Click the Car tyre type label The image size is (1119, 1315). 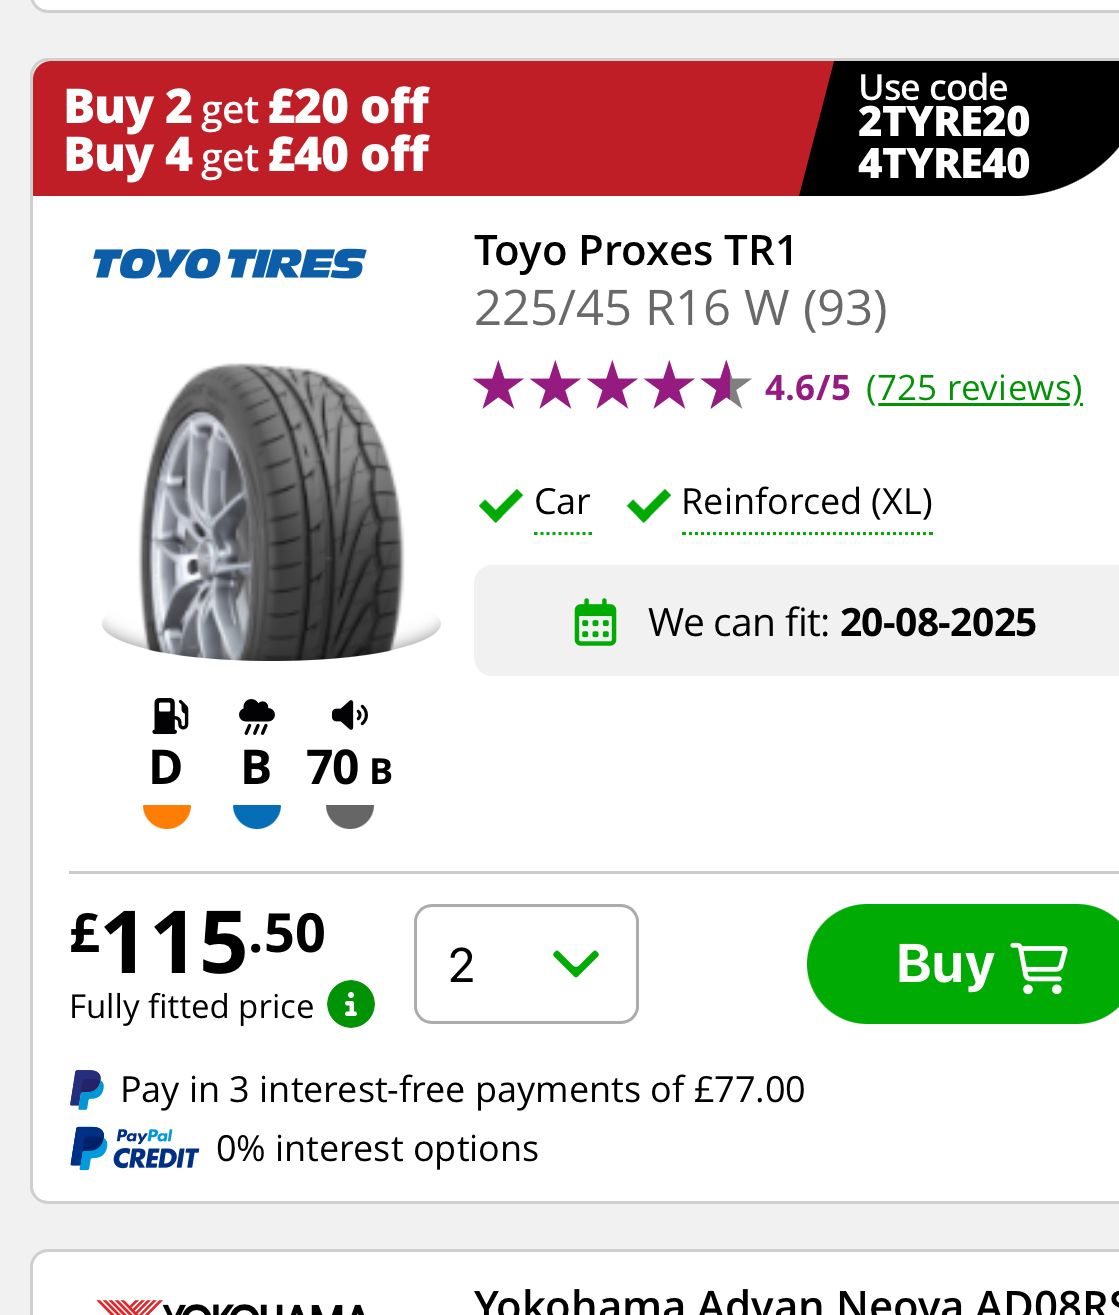(562, 502)
